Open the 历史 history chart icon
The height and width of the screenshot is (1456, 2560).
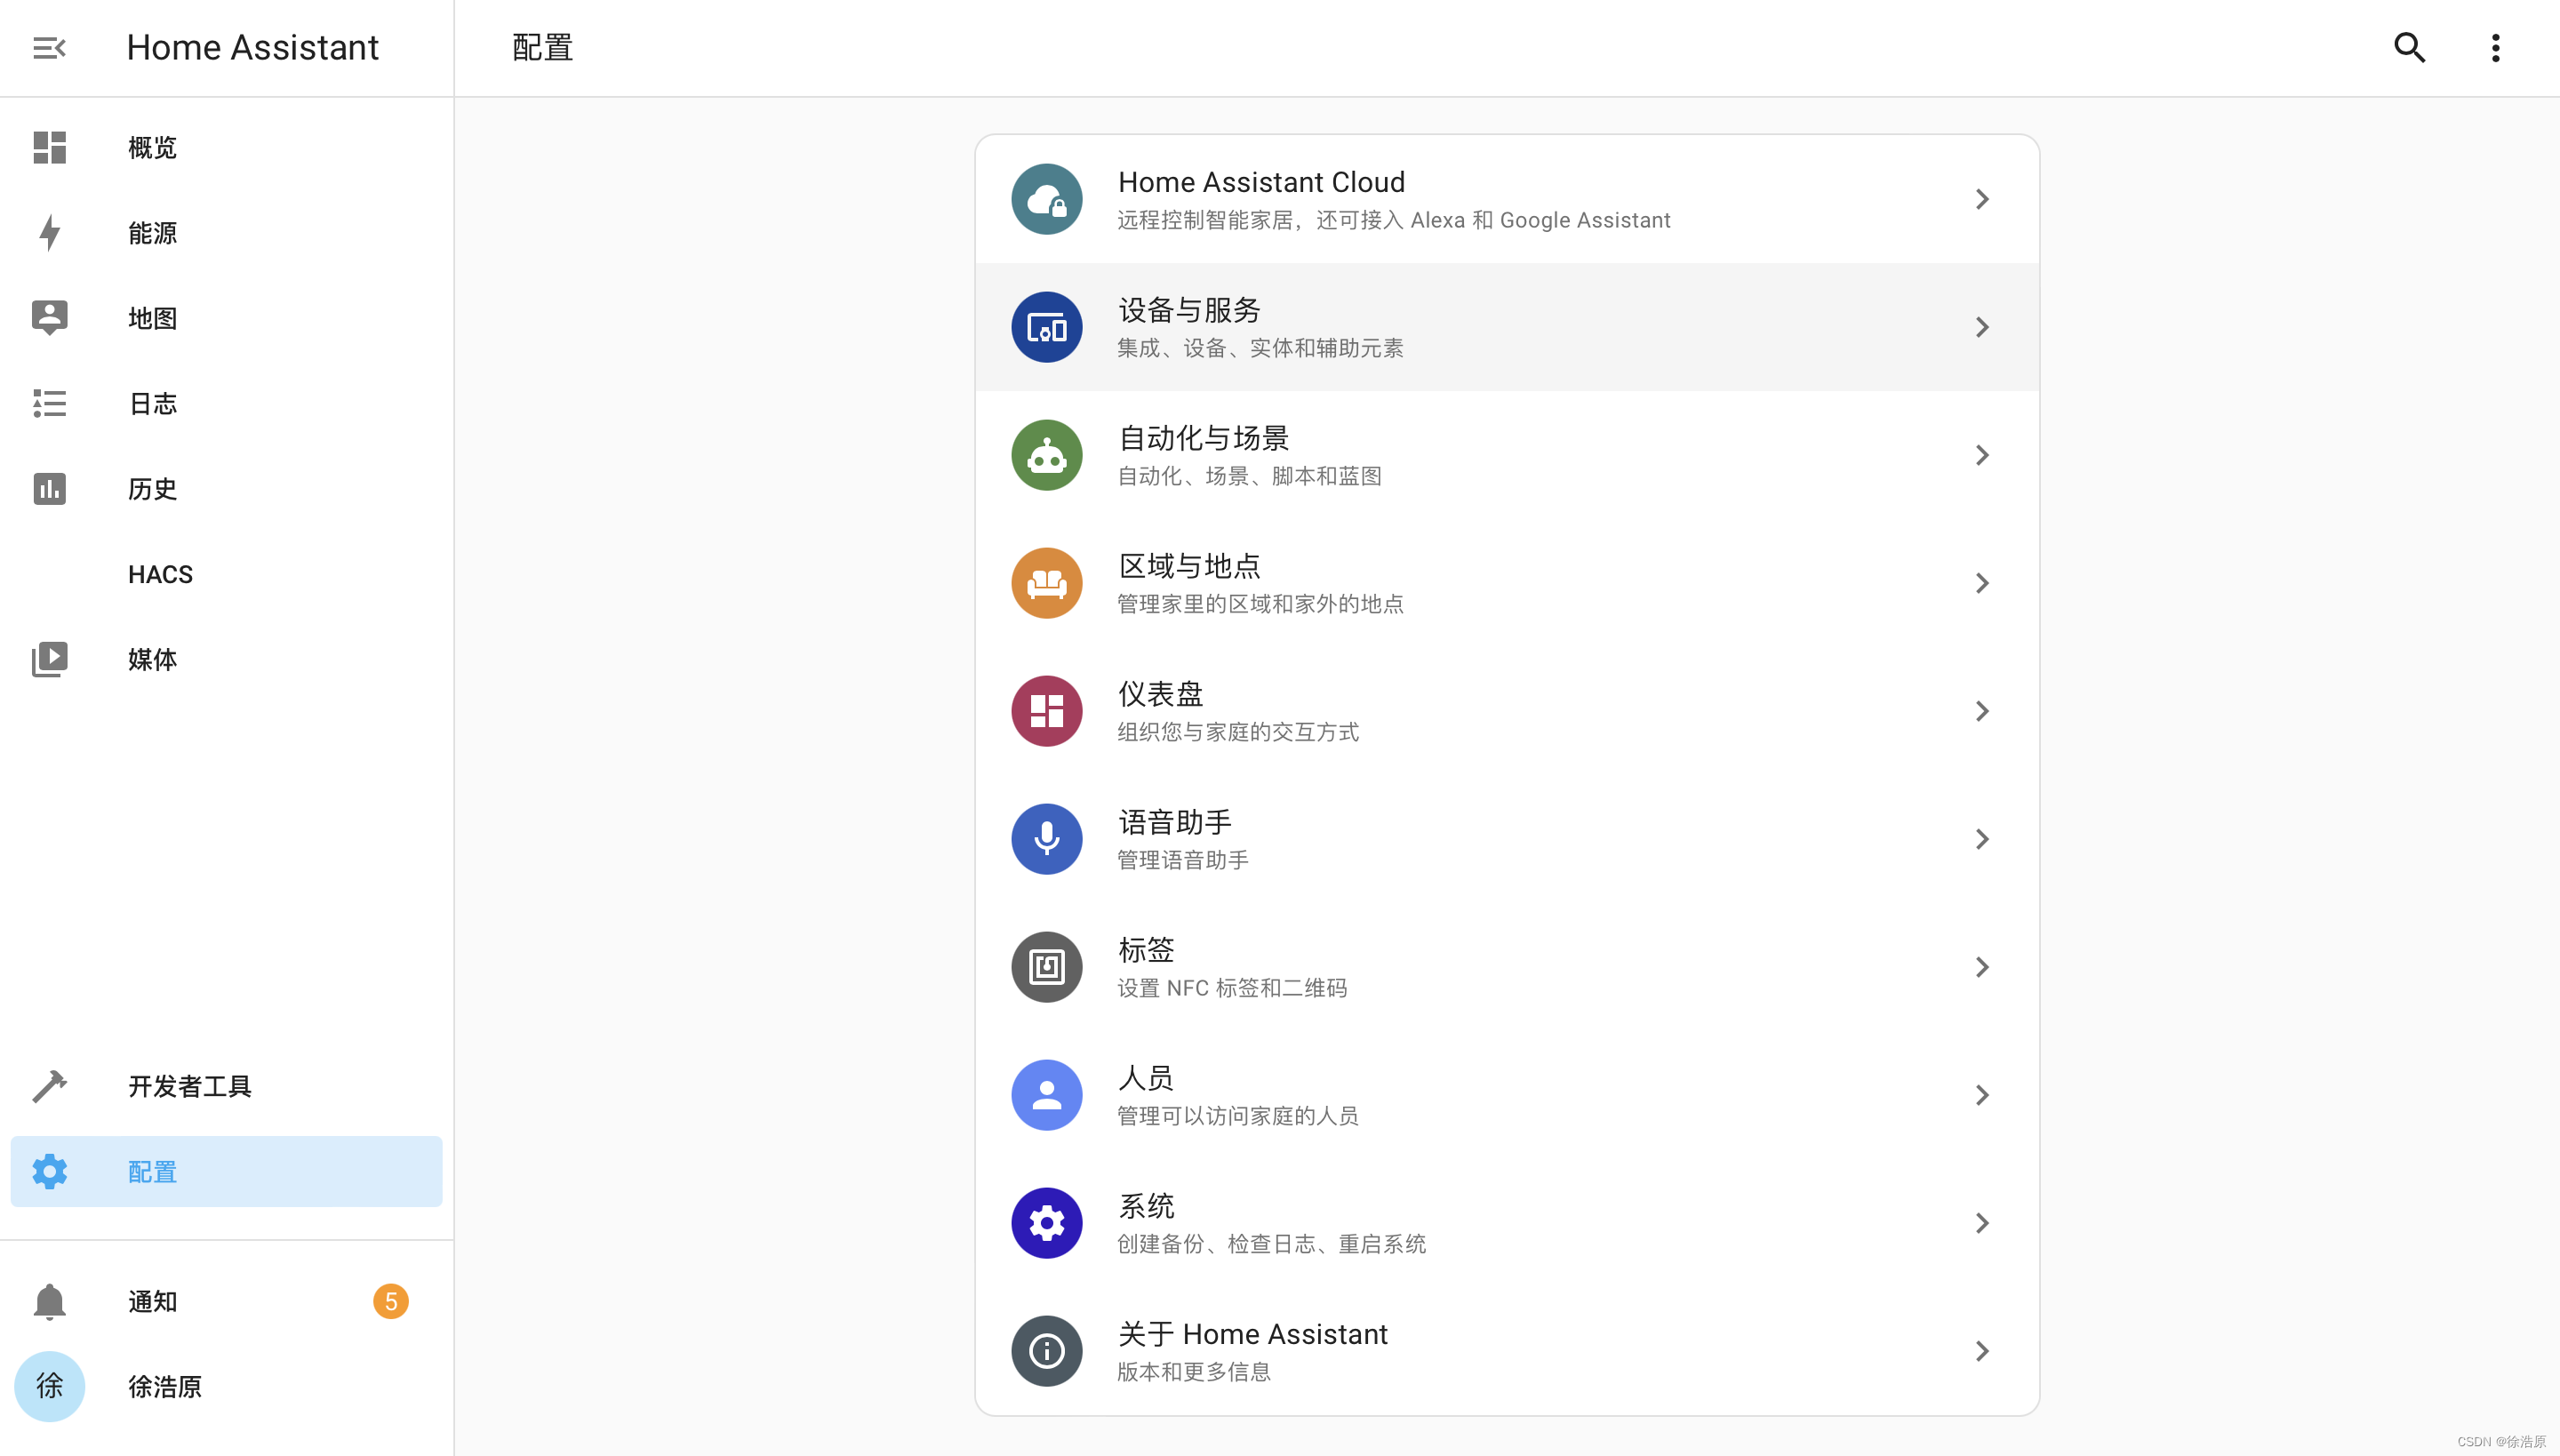[x=49, y=489]
